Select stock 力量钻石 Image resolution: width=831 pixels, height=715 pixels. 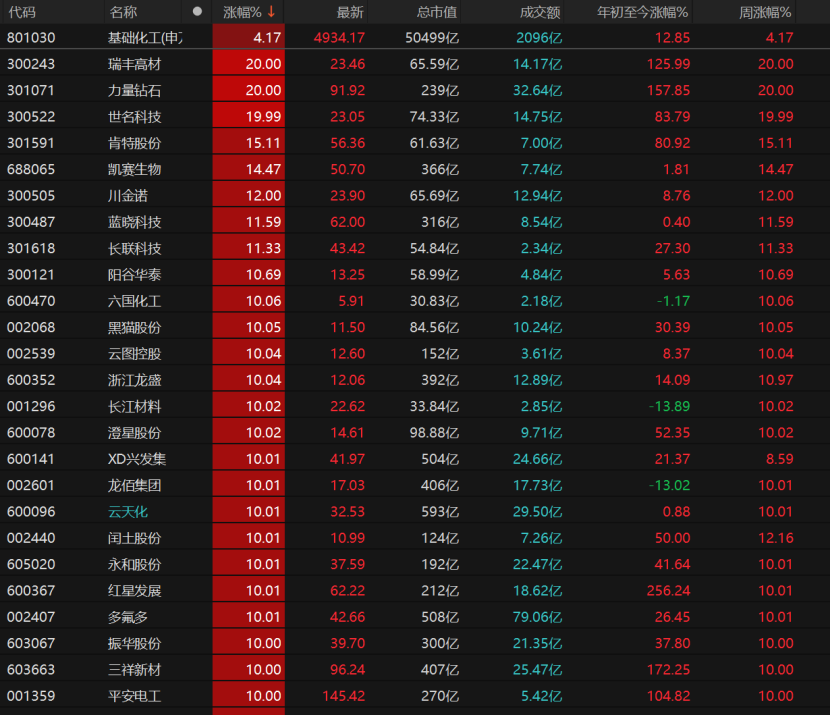134,90
